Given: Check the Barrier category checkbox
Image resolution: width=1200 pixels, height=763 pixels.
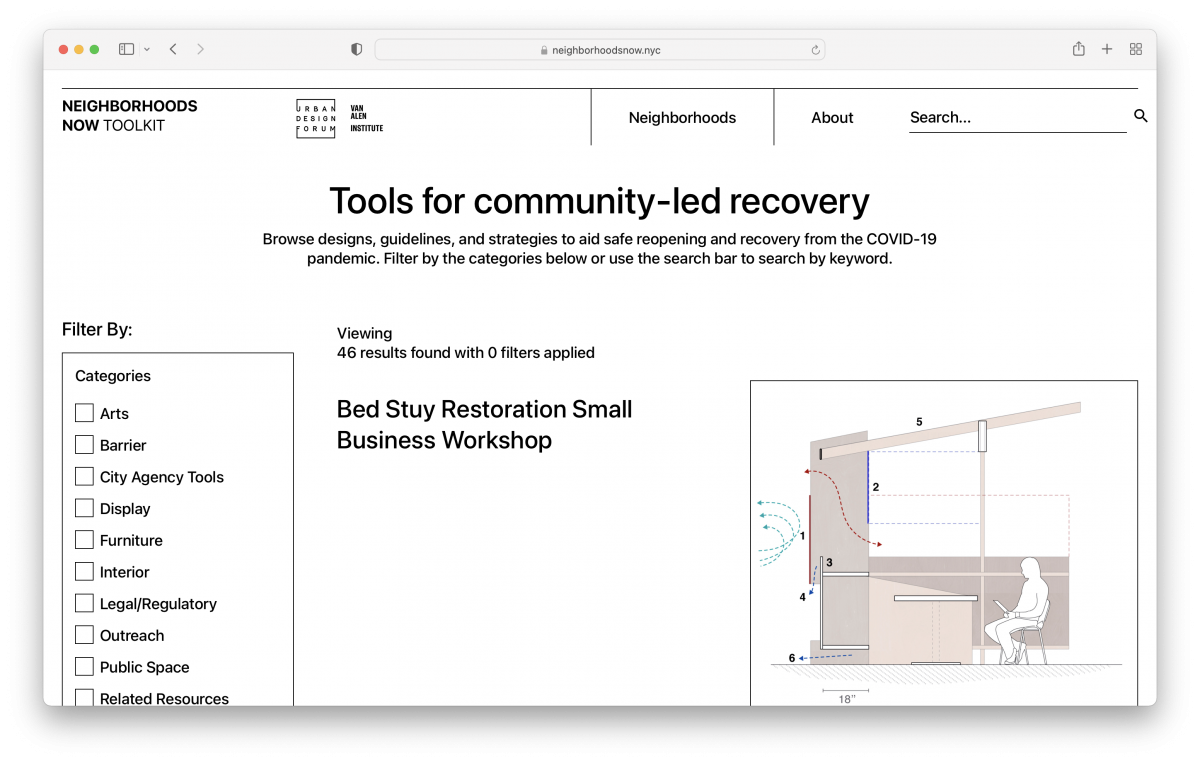Looking at the screenshot, I should (x=85, y=445).
